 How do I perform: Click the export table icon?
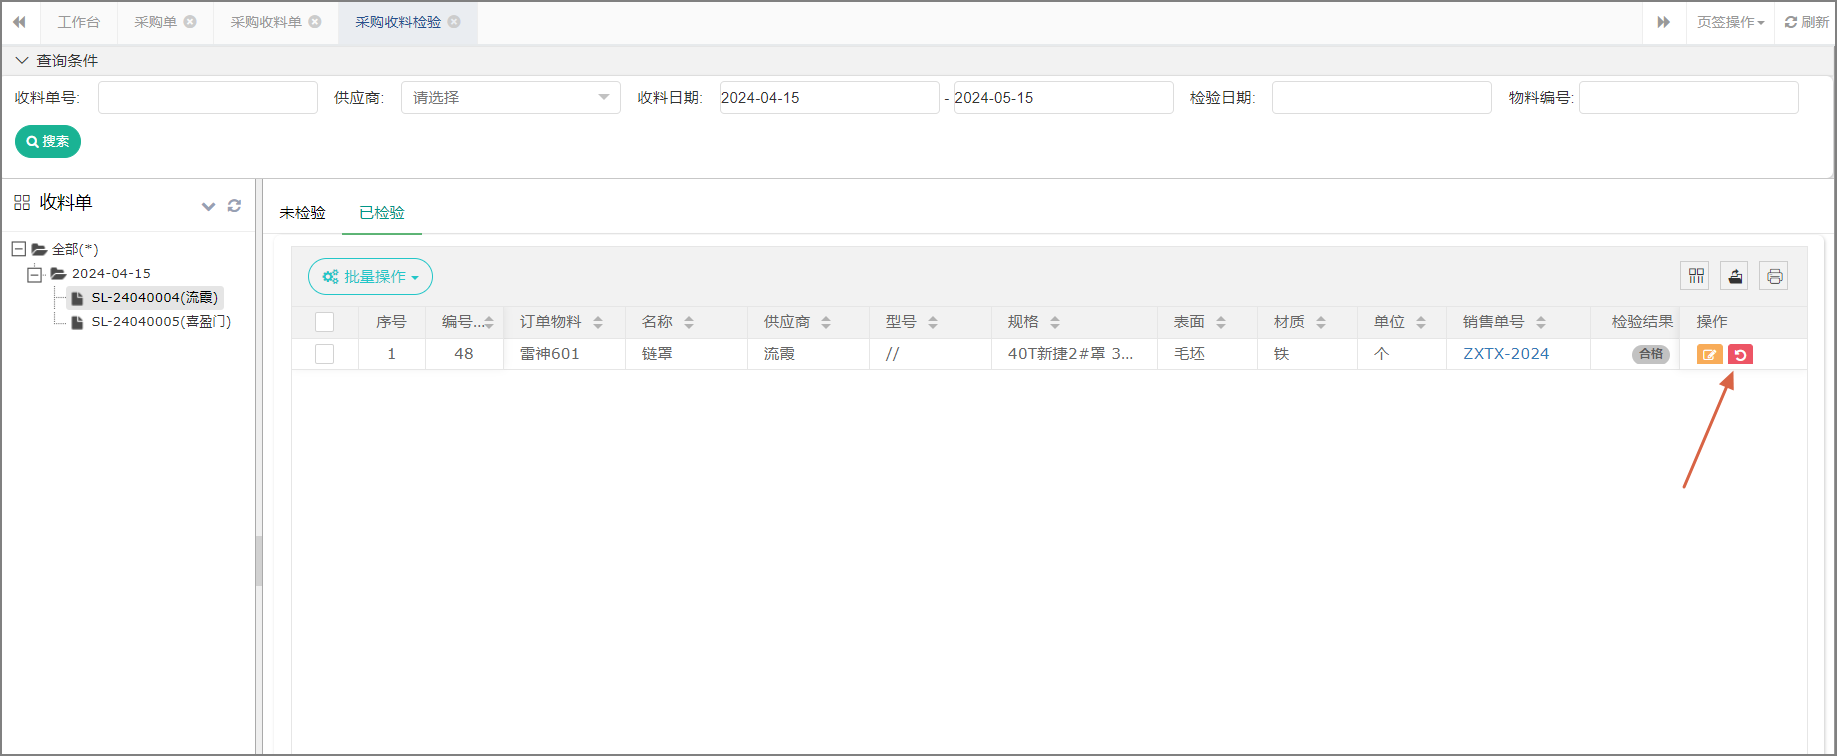1735,276
